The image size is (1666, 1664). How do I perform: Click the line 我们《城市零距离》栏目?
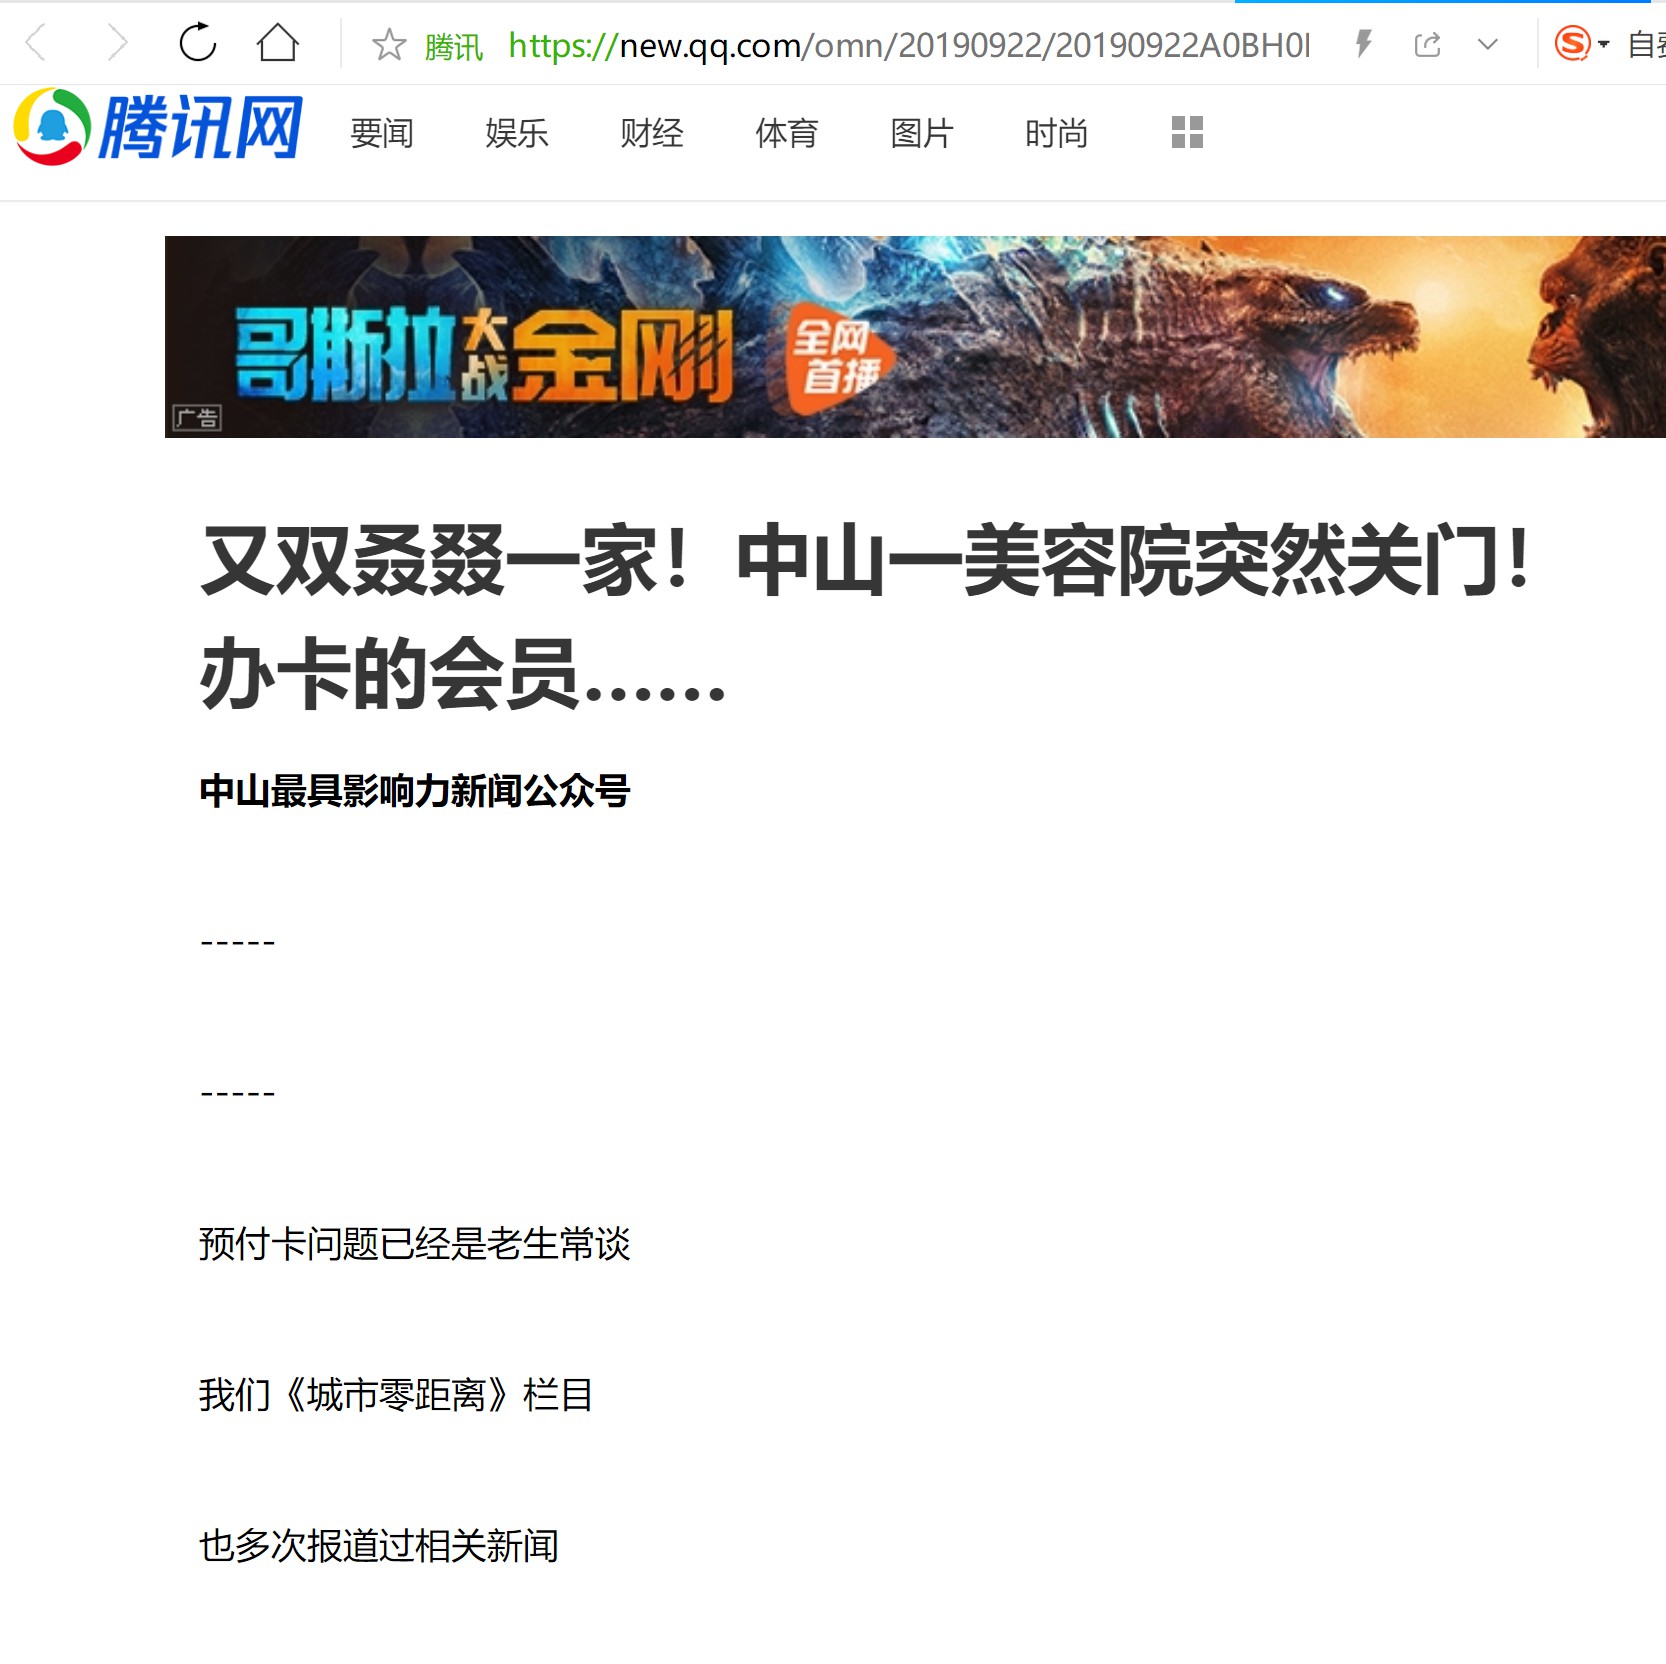tap(396, 1395)
